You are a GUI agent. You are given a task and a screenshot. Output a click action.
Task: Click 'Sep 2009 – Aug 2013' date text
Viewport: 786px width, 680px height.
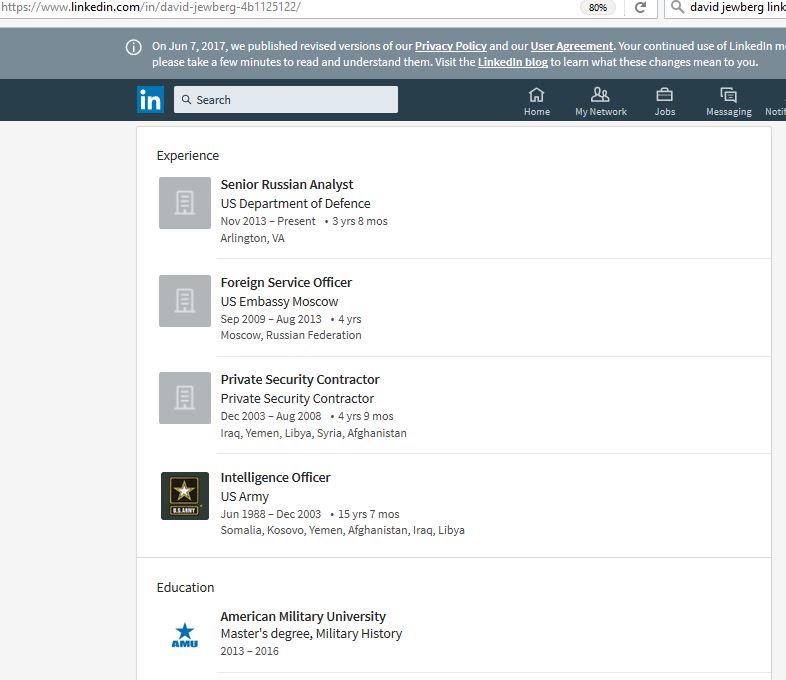271,319
